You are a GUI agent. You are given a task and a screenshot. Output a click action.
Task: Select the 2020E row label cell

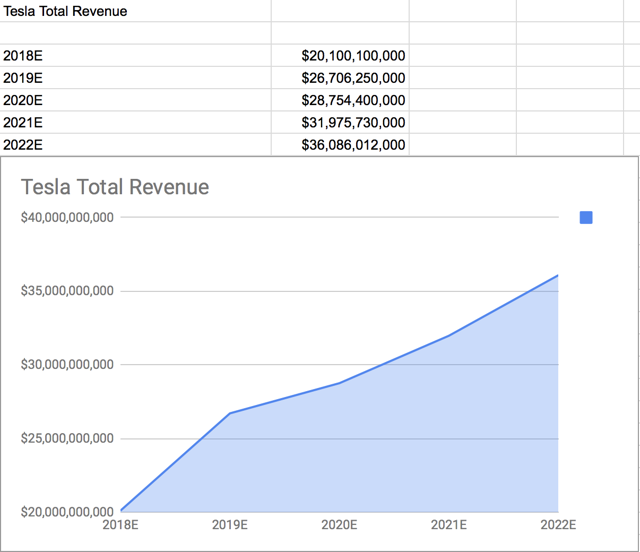pyautogui.click(x=135, y=100)
